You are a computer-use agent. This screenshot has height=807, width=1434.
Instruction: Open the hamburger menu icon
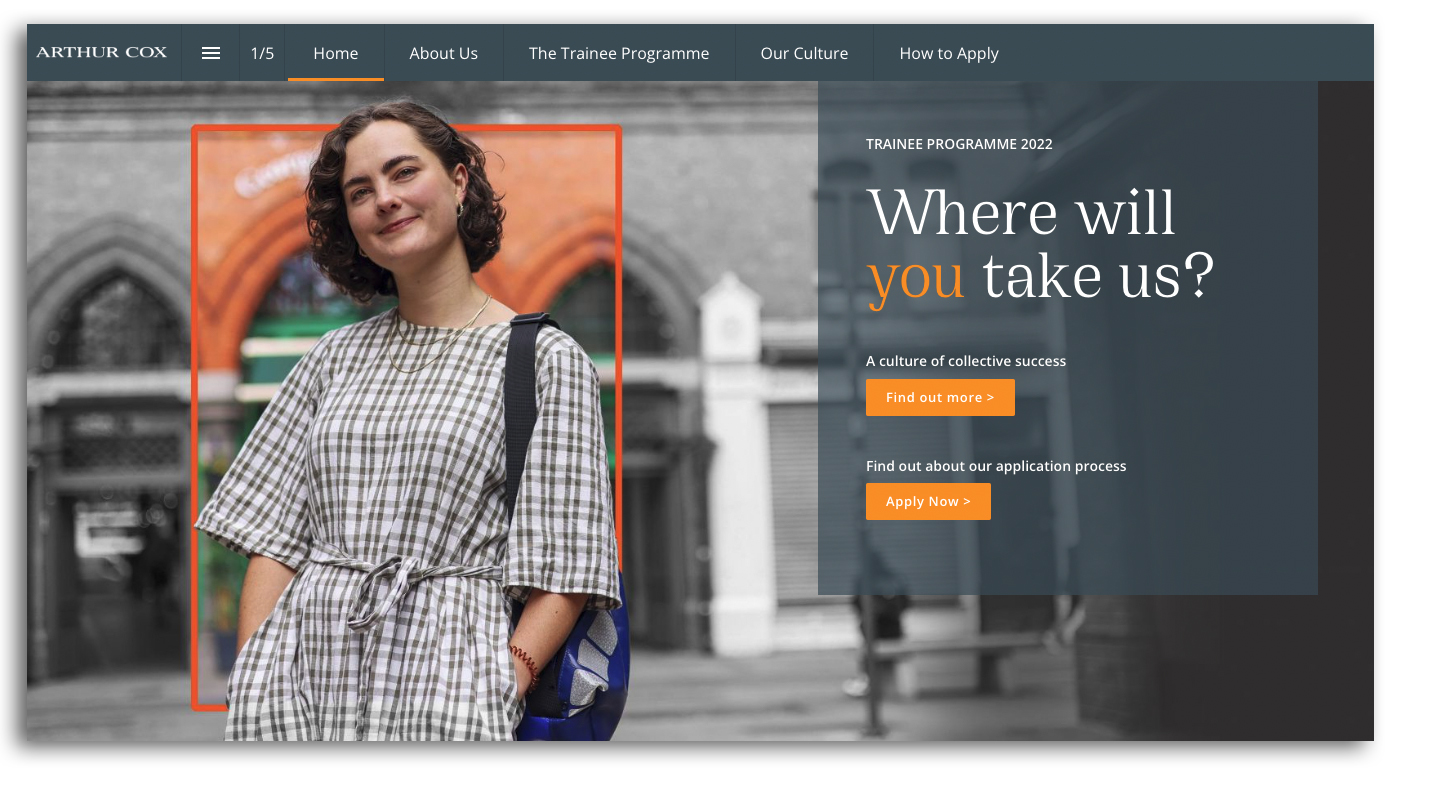(x=211, y=53)
